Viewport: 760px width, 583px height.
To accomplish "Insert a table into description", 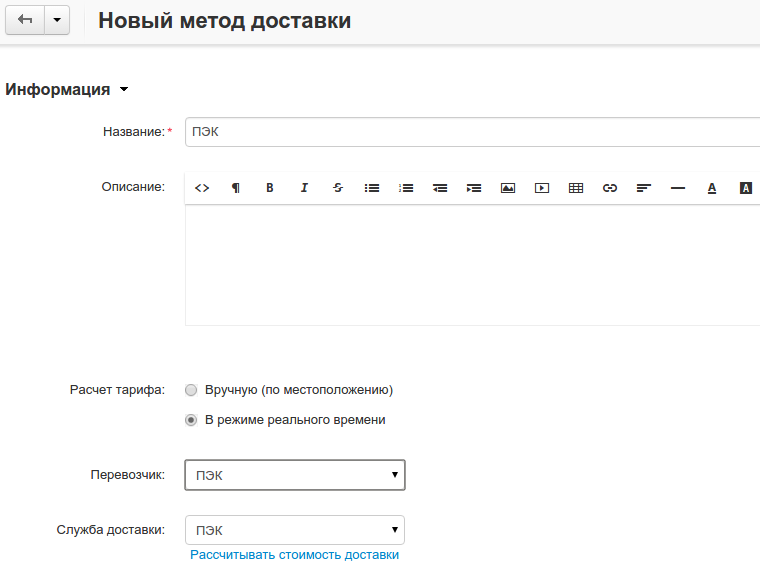I will [x=576, y=188].
